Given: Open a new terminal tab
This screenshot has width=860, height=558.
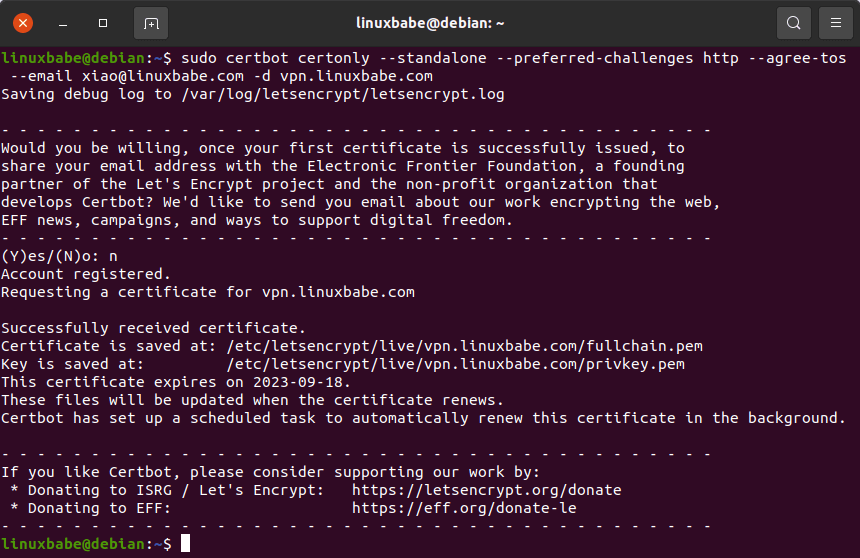Looking at the screenshot, I should tap(150, 23).
